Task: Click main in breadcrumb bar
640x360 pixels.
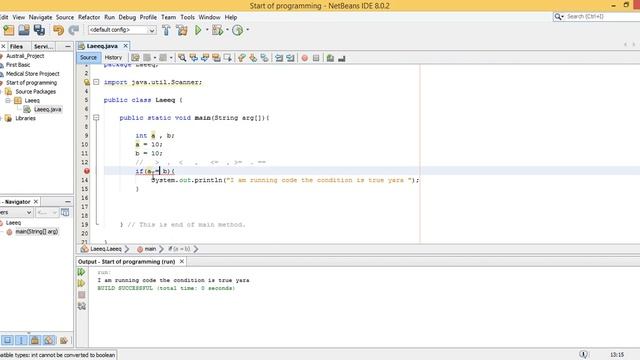Action: pos(150,249)
